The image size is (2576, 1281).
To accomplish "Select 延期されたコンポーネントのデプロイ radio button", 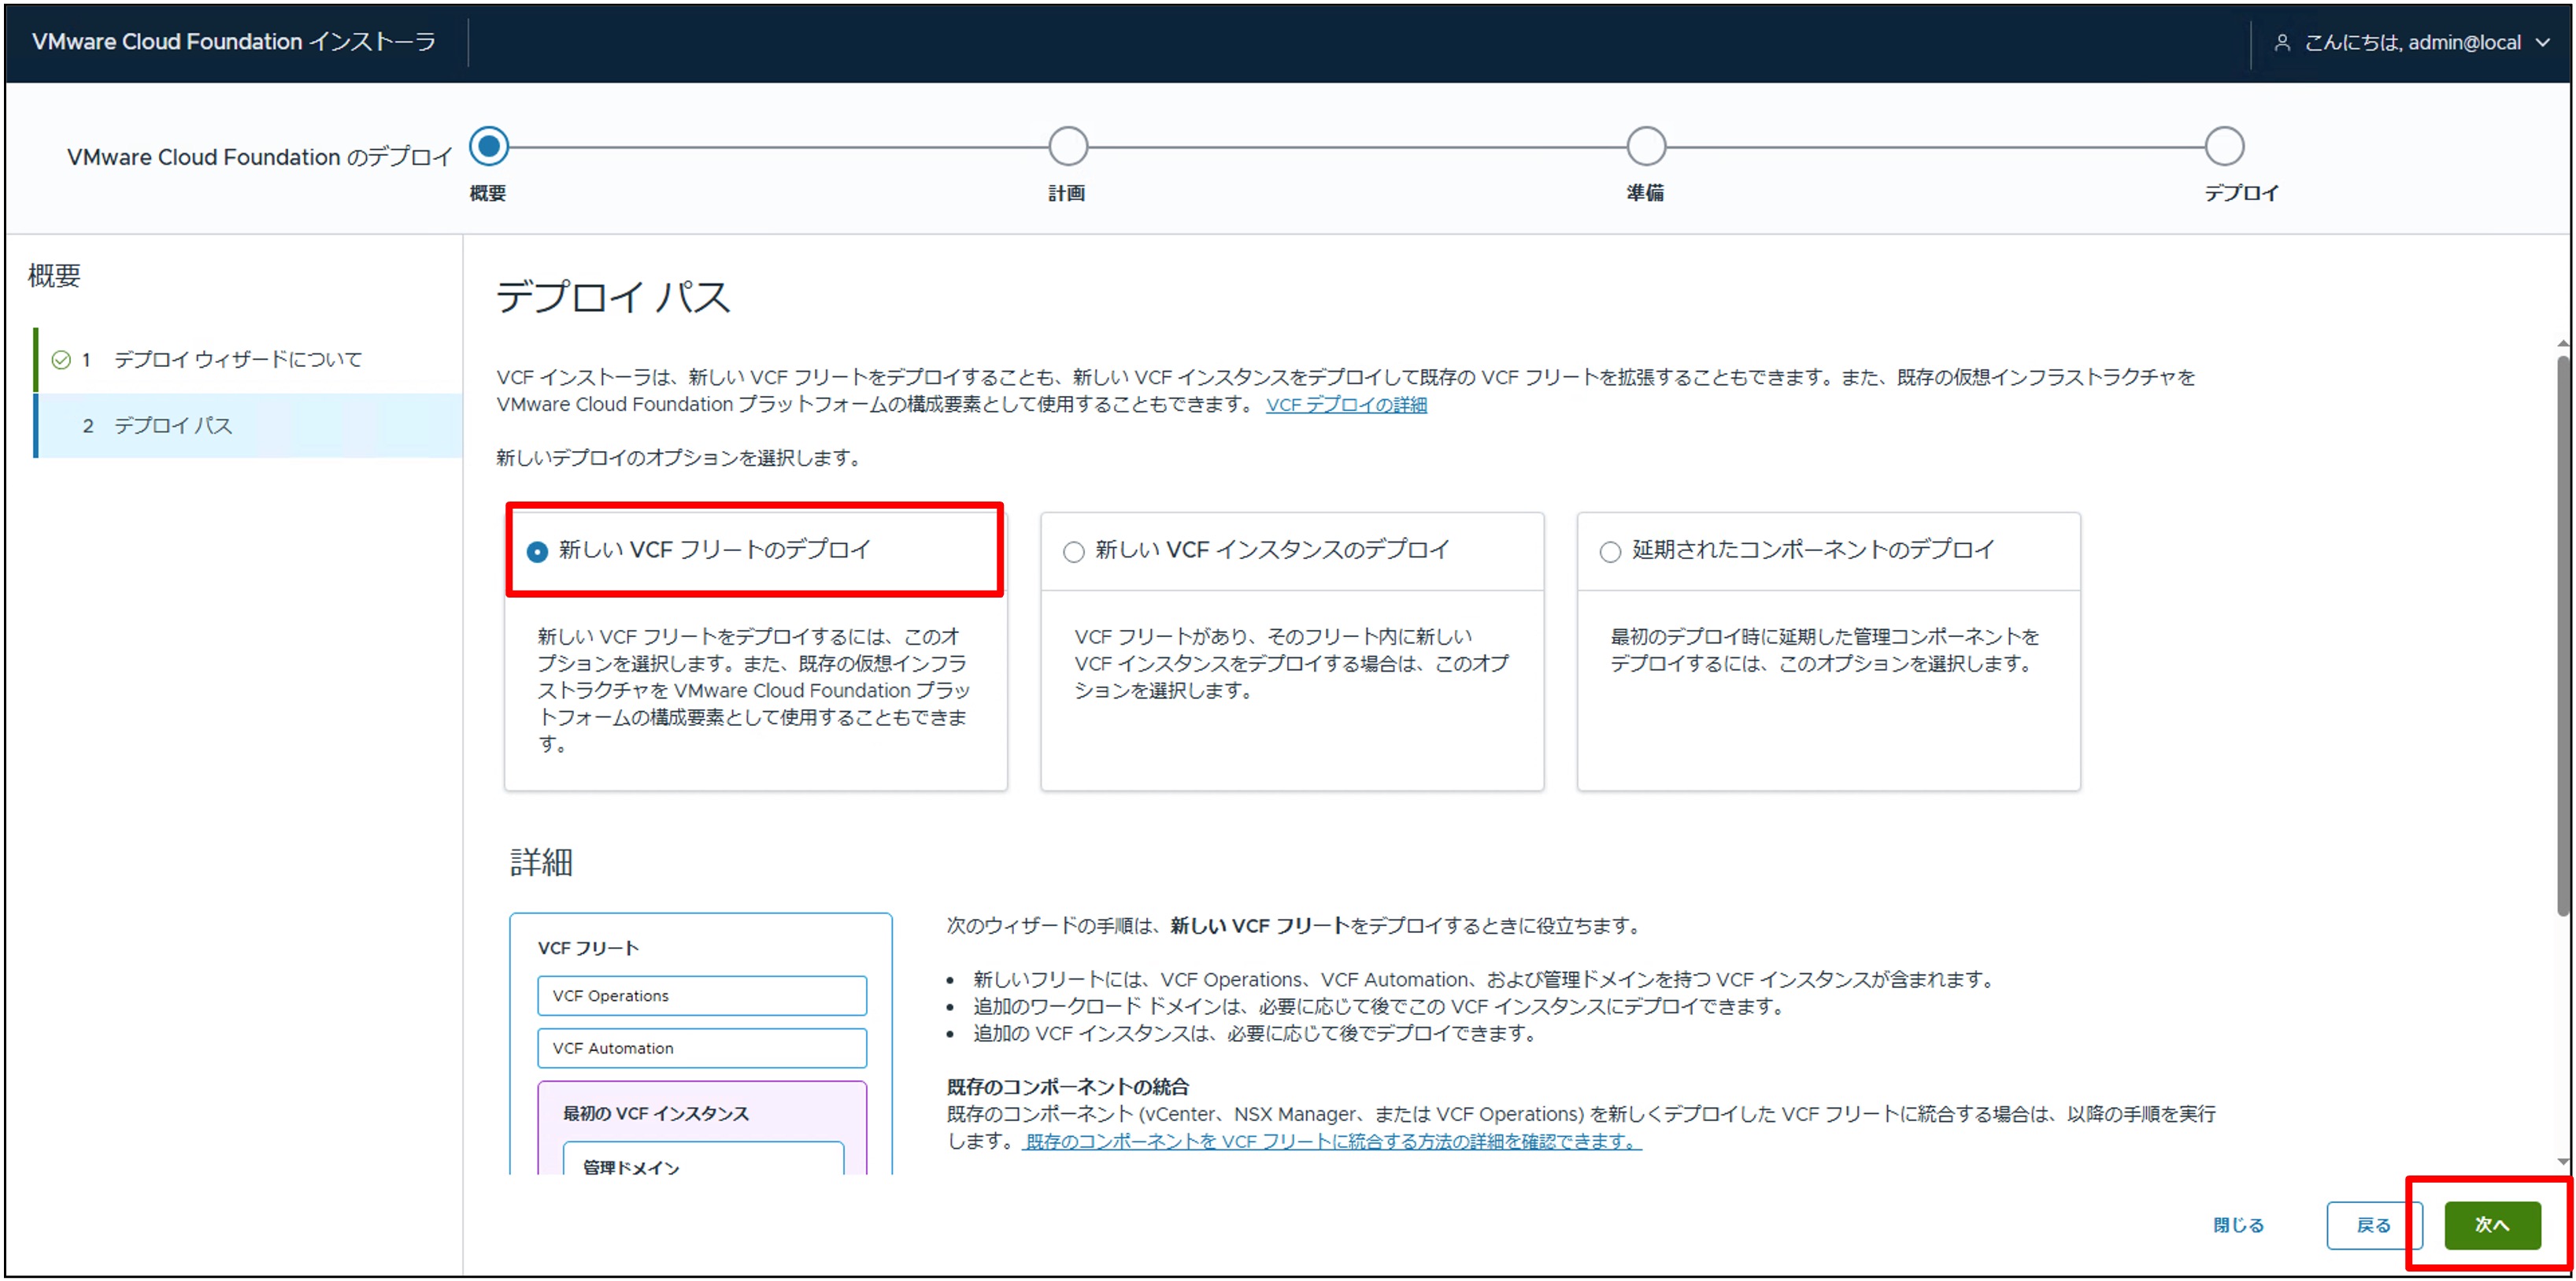I will pyautogui.click(x=1610, y=552).
